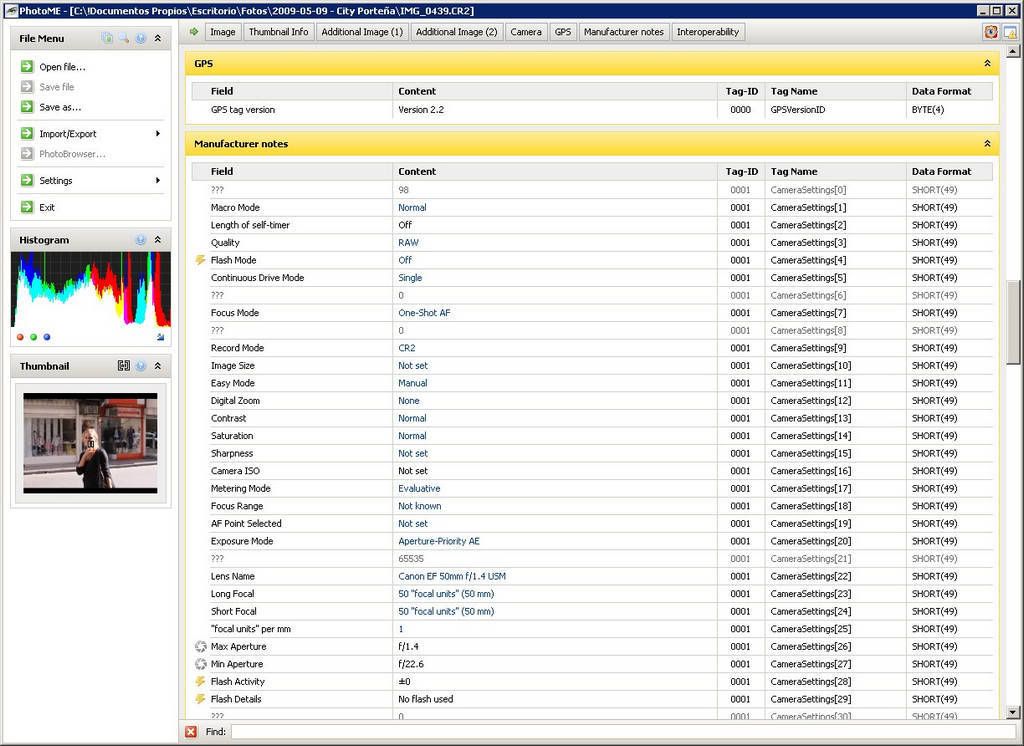Click the lens name value 'Canon EF 50mm f/1.4 USM'
This screenshot has height=746, width=1024.
tap(452, 576)
